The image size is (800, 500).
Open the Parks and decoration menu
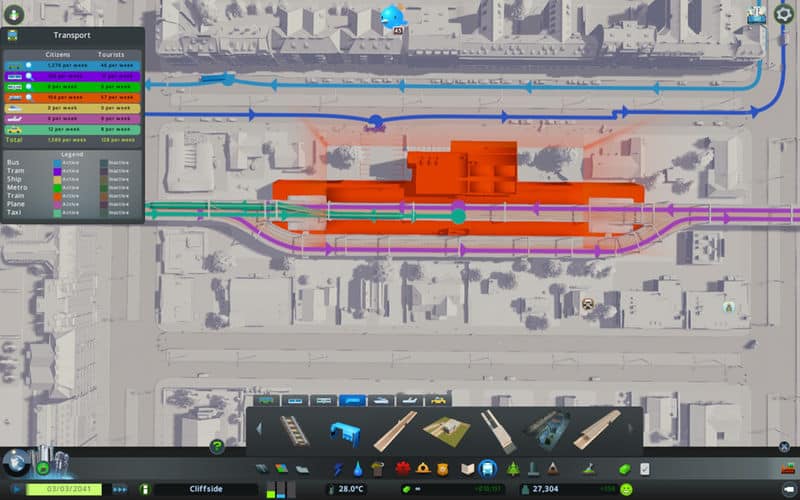point(514,468)
